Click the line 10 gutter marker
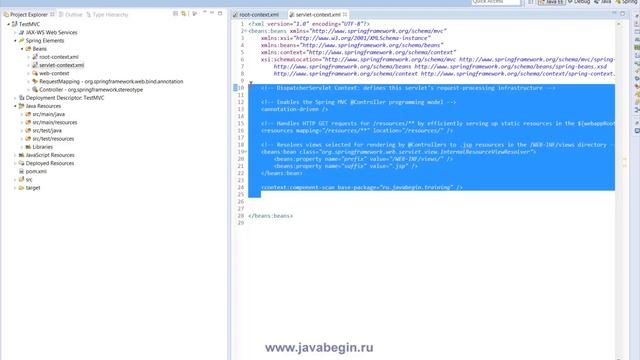 [235, 88]
